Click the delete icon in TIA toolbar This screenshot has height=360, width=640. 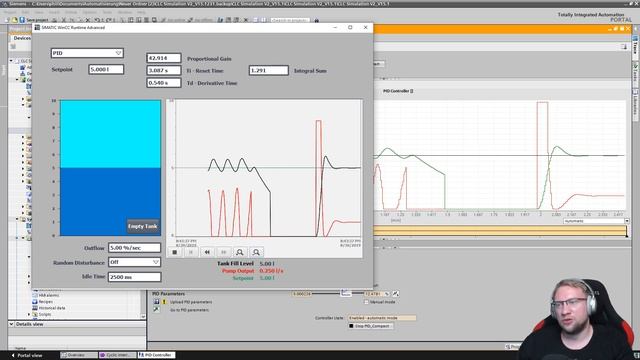[87, 20]
